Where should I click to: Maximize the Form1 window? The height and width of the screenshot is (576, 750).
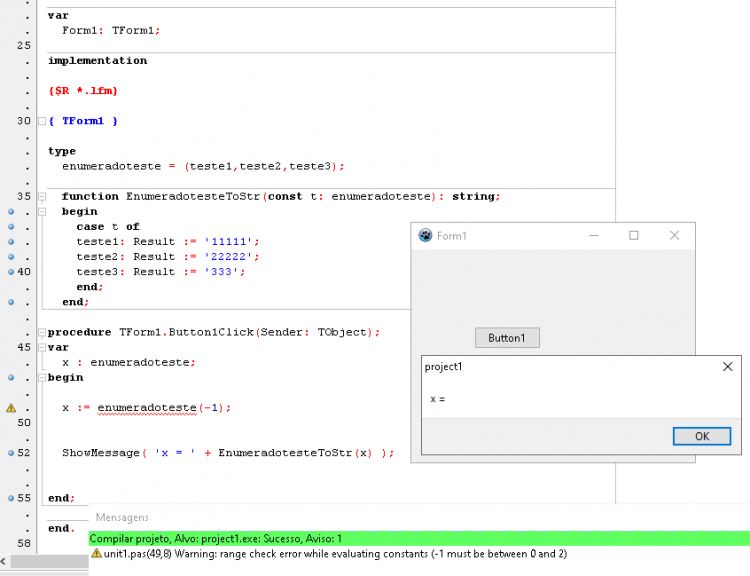634,235
